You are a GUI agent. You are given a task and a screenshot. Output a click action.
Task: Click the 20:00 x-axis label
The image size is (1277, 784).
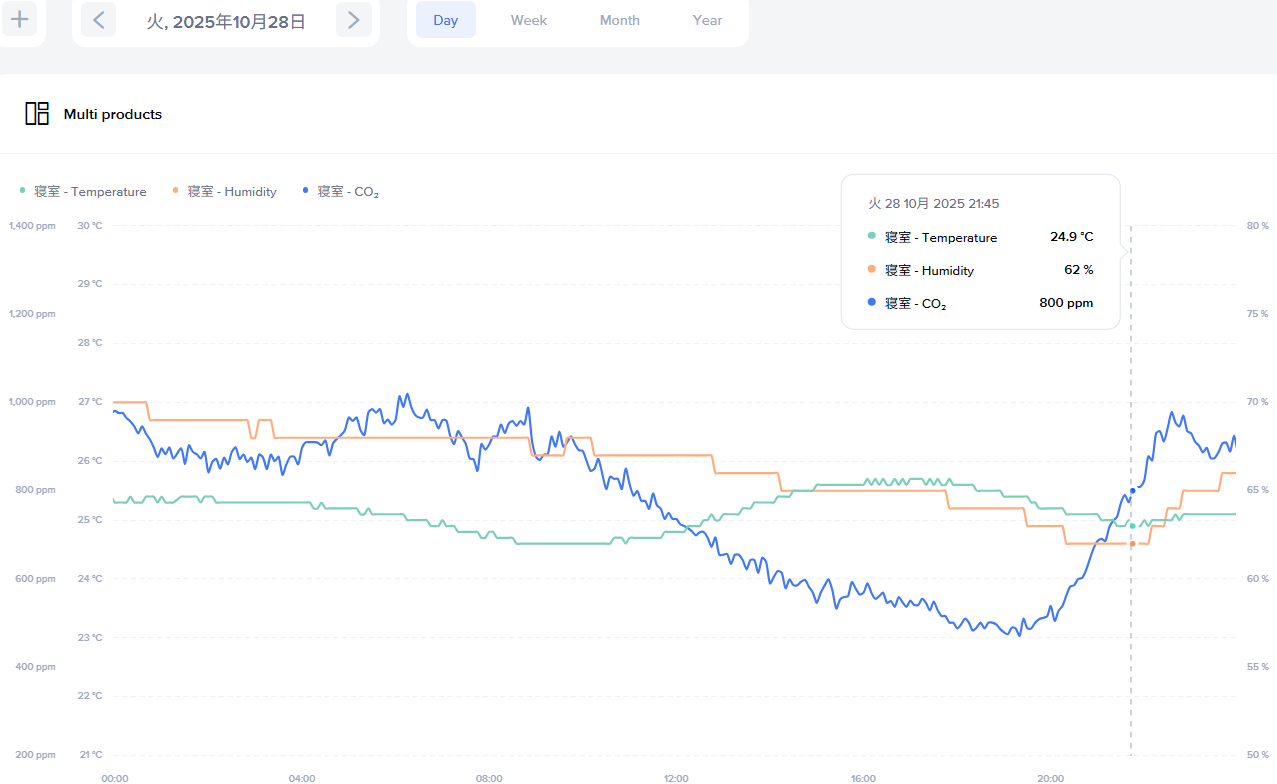pyautogui.click(x=1051, y=778)
